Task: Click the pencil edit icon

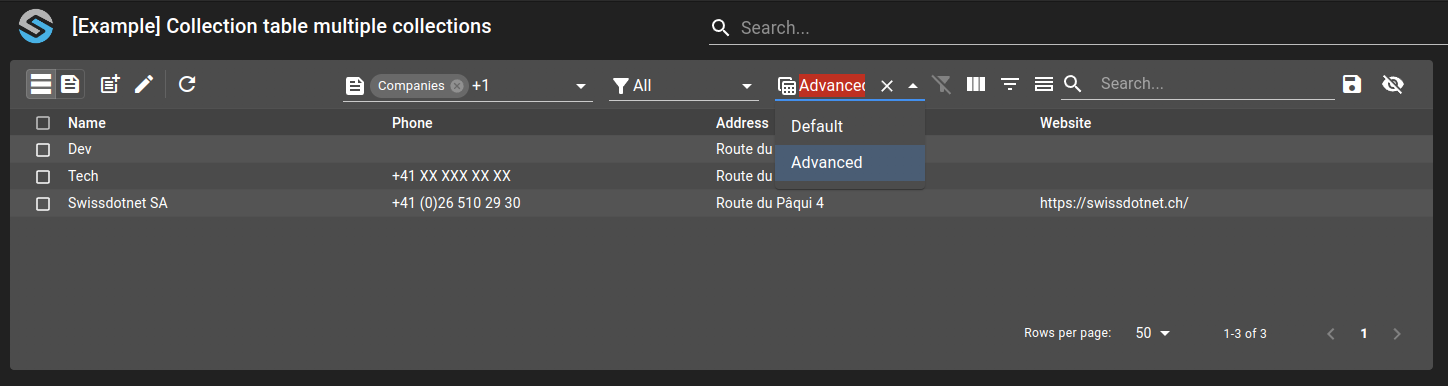Action: click(x=144, y=84)
